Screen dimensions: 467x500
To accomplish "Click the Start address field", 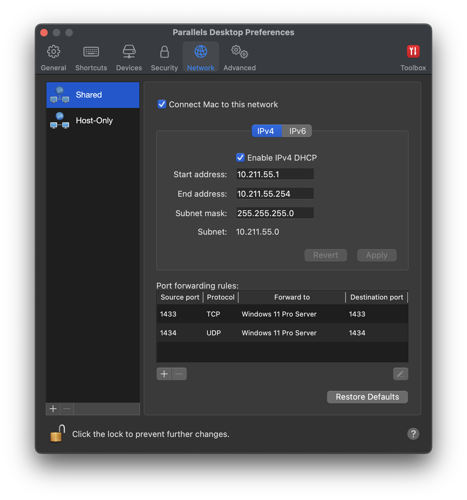I will pyautogui.click(x=275, y=174).
